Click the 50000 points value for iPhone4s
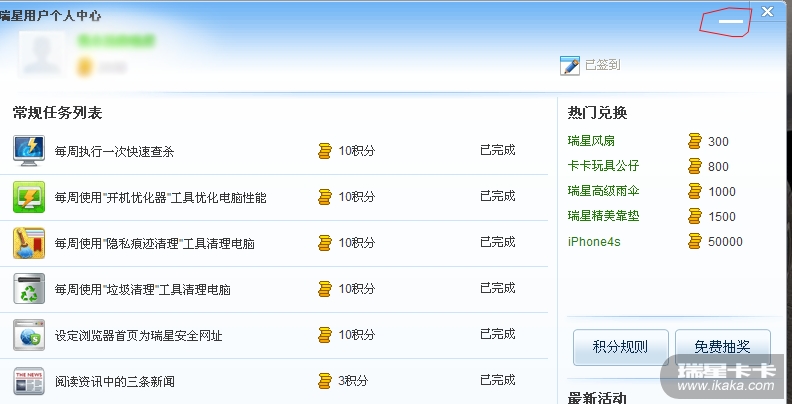Viewport: 792px width, 404px height. tap(725, 242)
